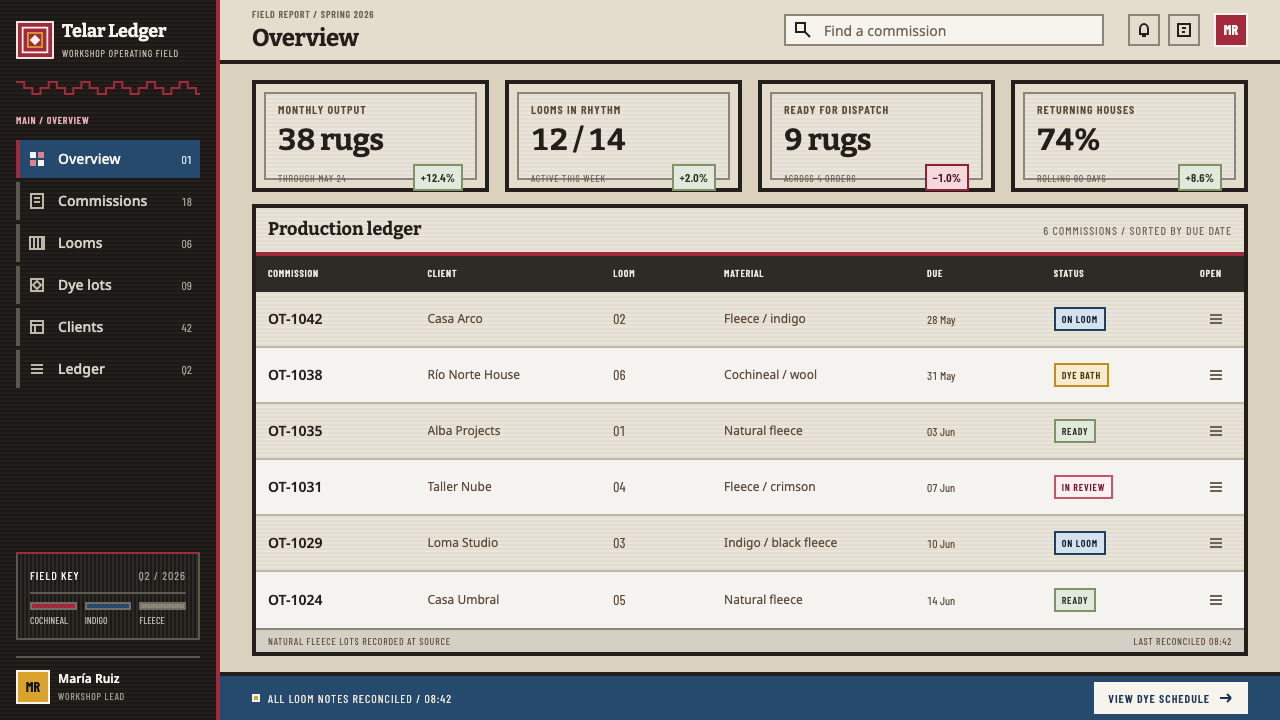Click the +12.4% monthly output badge

pyautogui.click(x=438, y=178)
